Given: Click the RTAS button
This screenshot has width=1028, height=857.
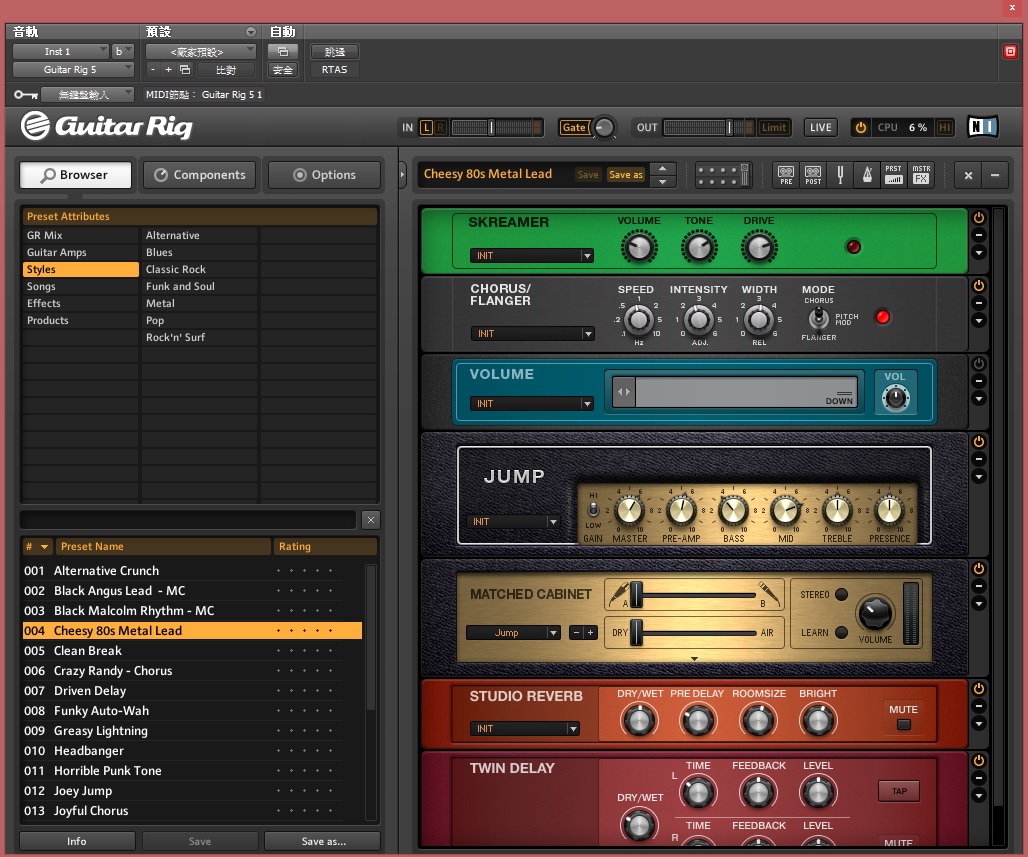Looking at the screenshot, I should [x=334, y=70].
